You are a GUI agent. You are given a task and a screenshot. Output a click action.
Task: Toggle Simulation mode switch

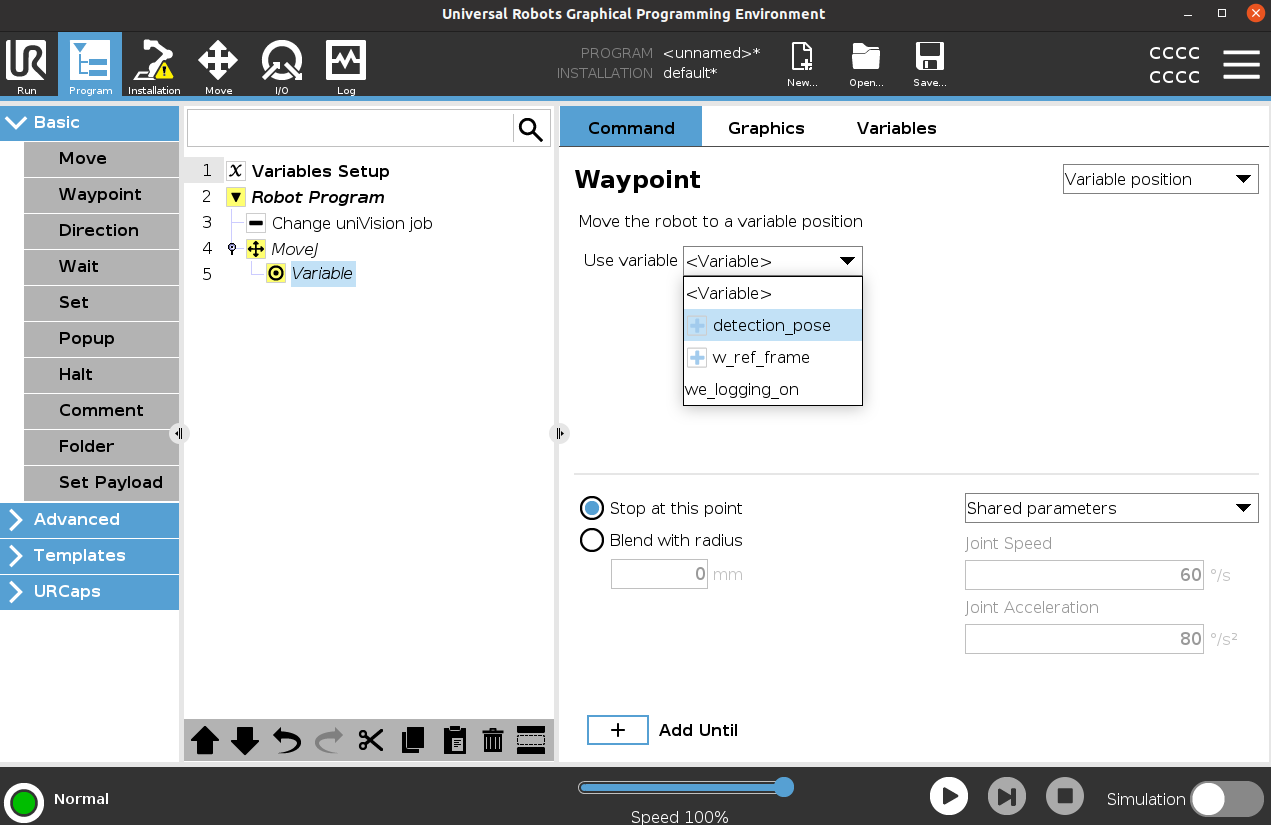[x=1227, y=799]
